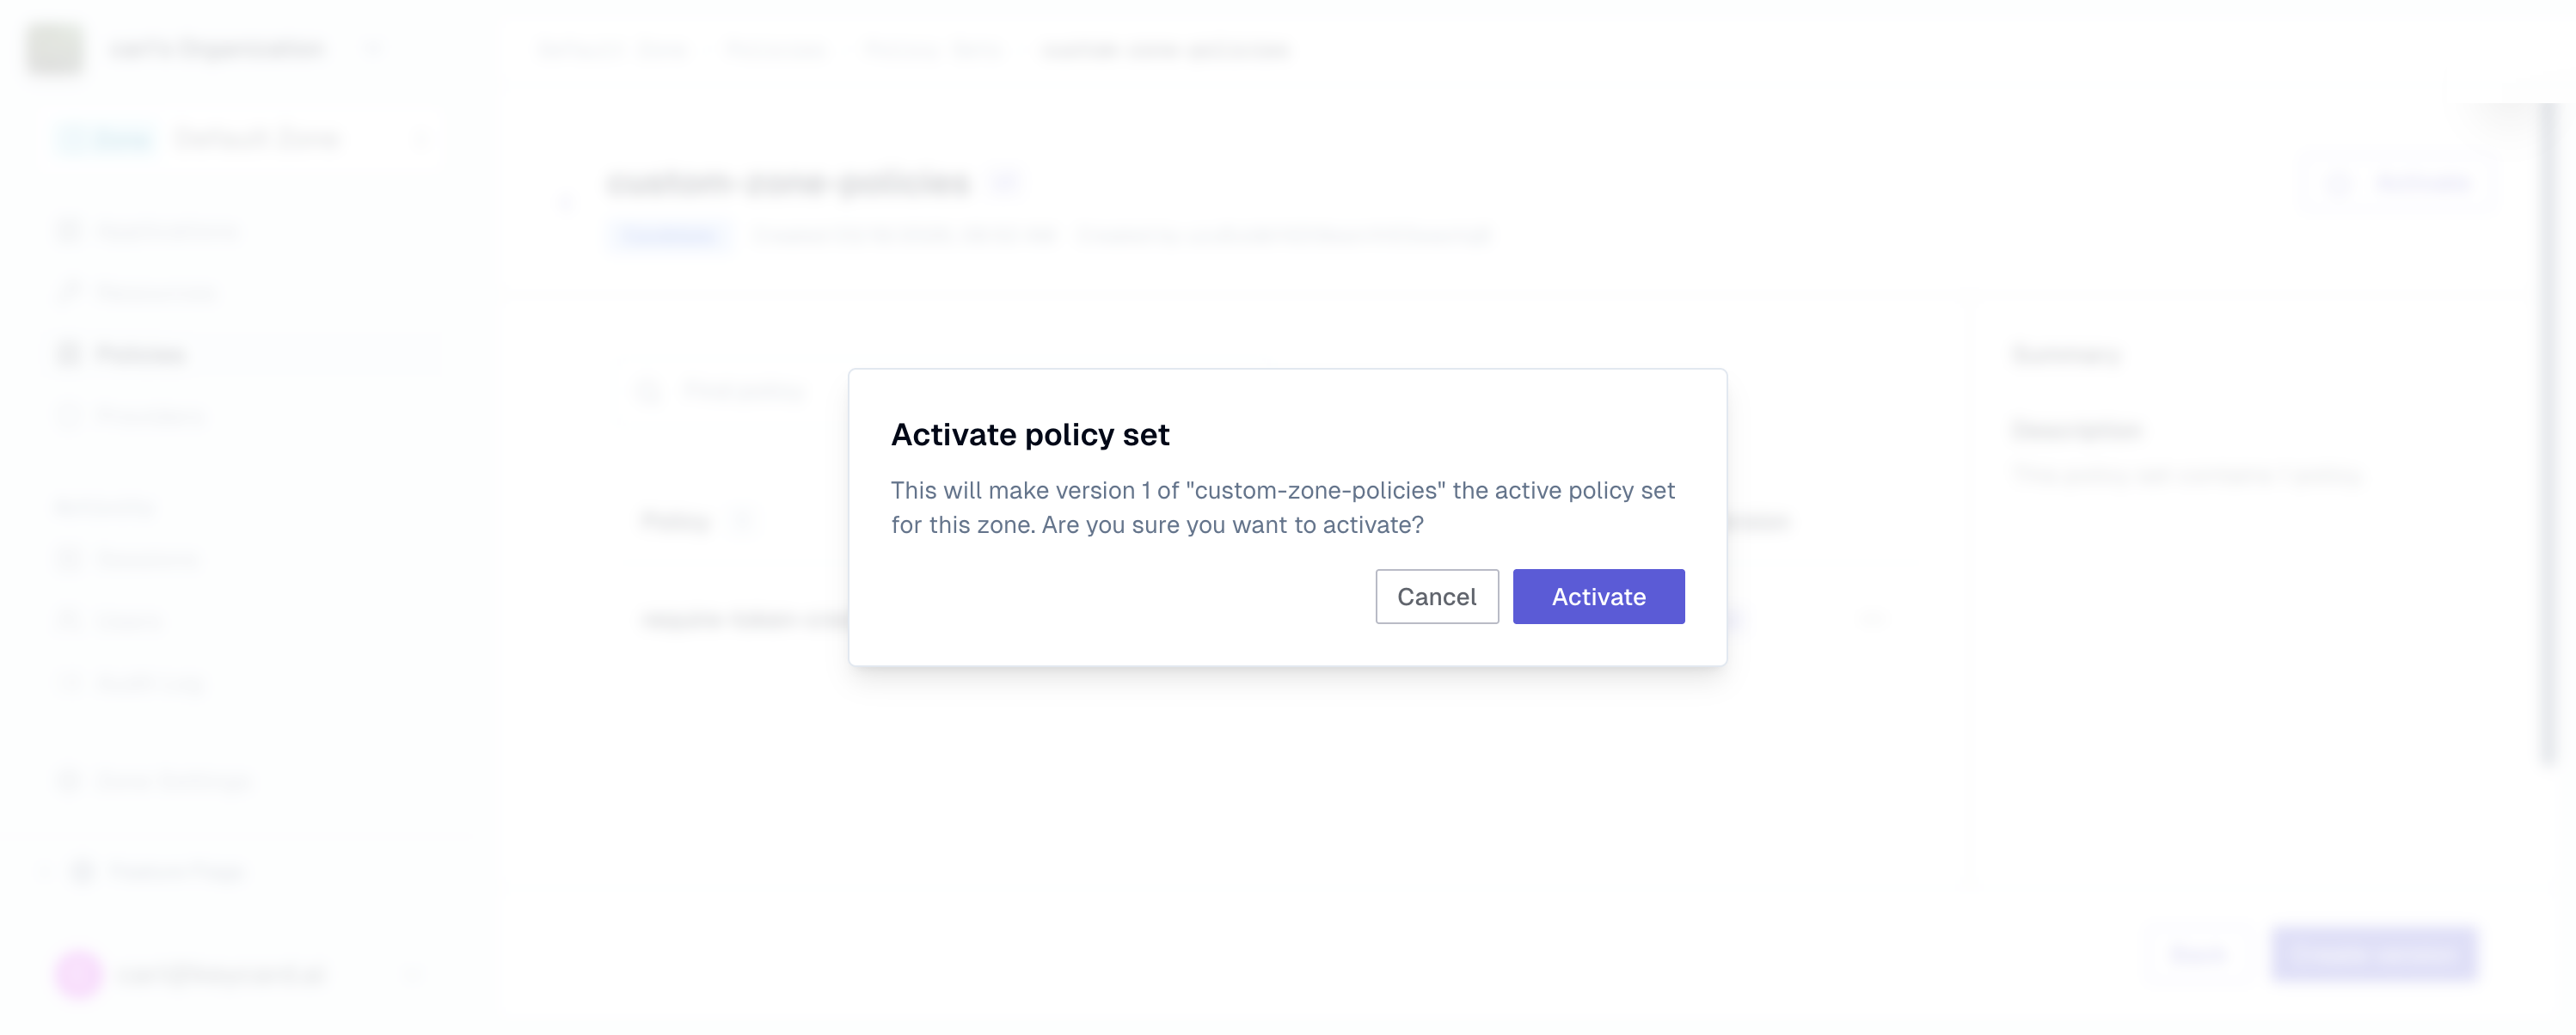Select the highlighted Policies icon in sidebar
This screenshot has width=2576, height=1035.
[x=68, y=354]
